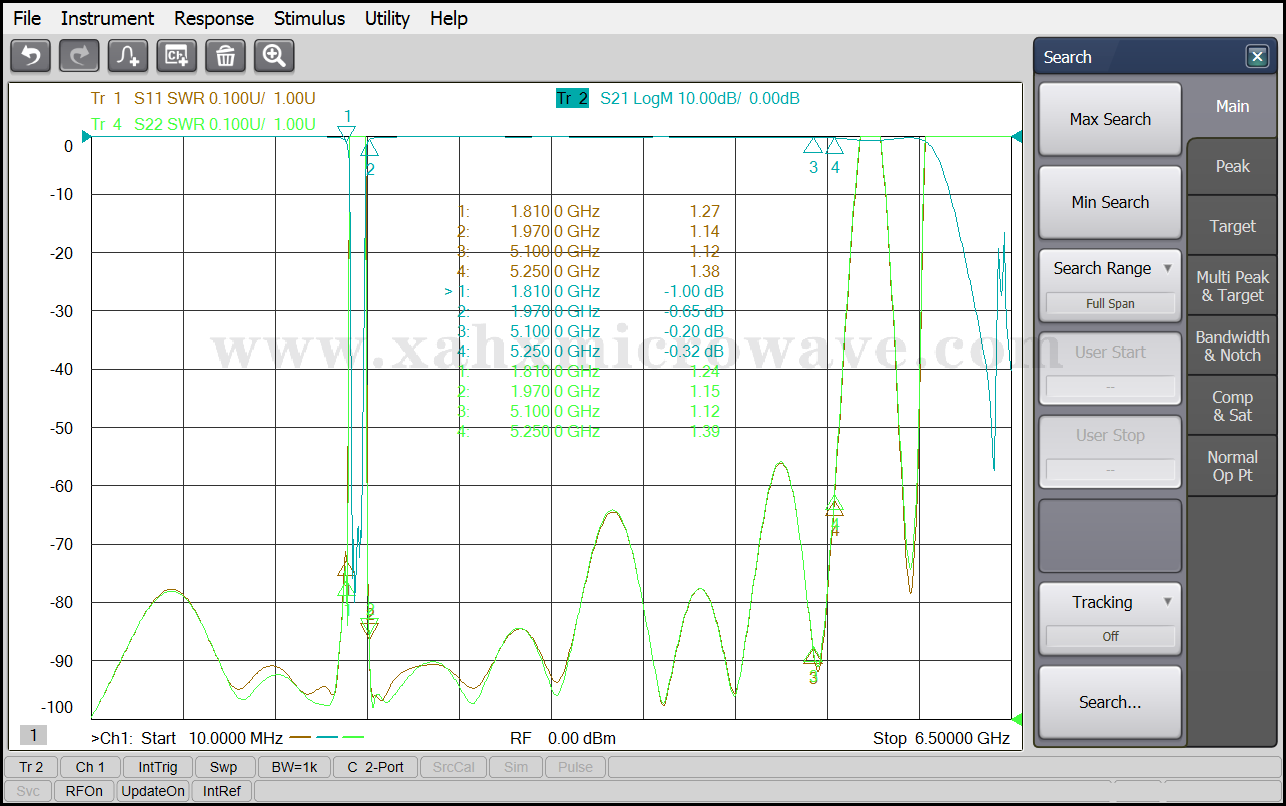1286x806 pixels.
Task: Open the Stimulus menu
Action: (x=309, y=18)
